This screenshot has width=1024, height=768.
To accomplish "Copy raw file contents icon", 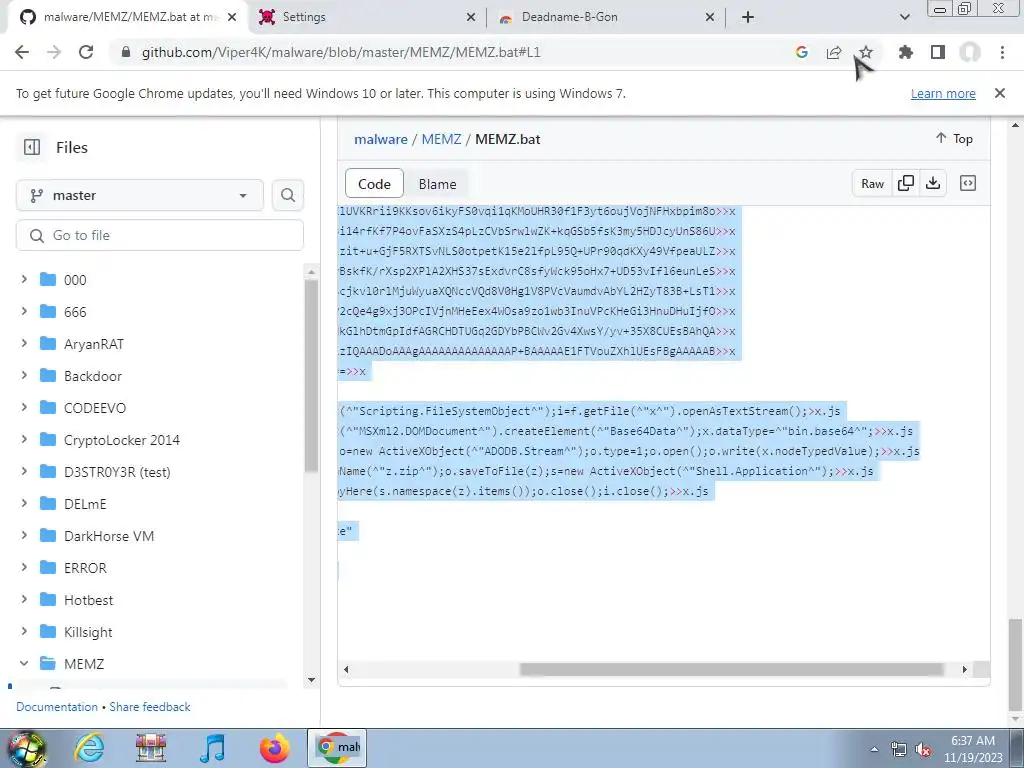I will [x=906, y=184].
